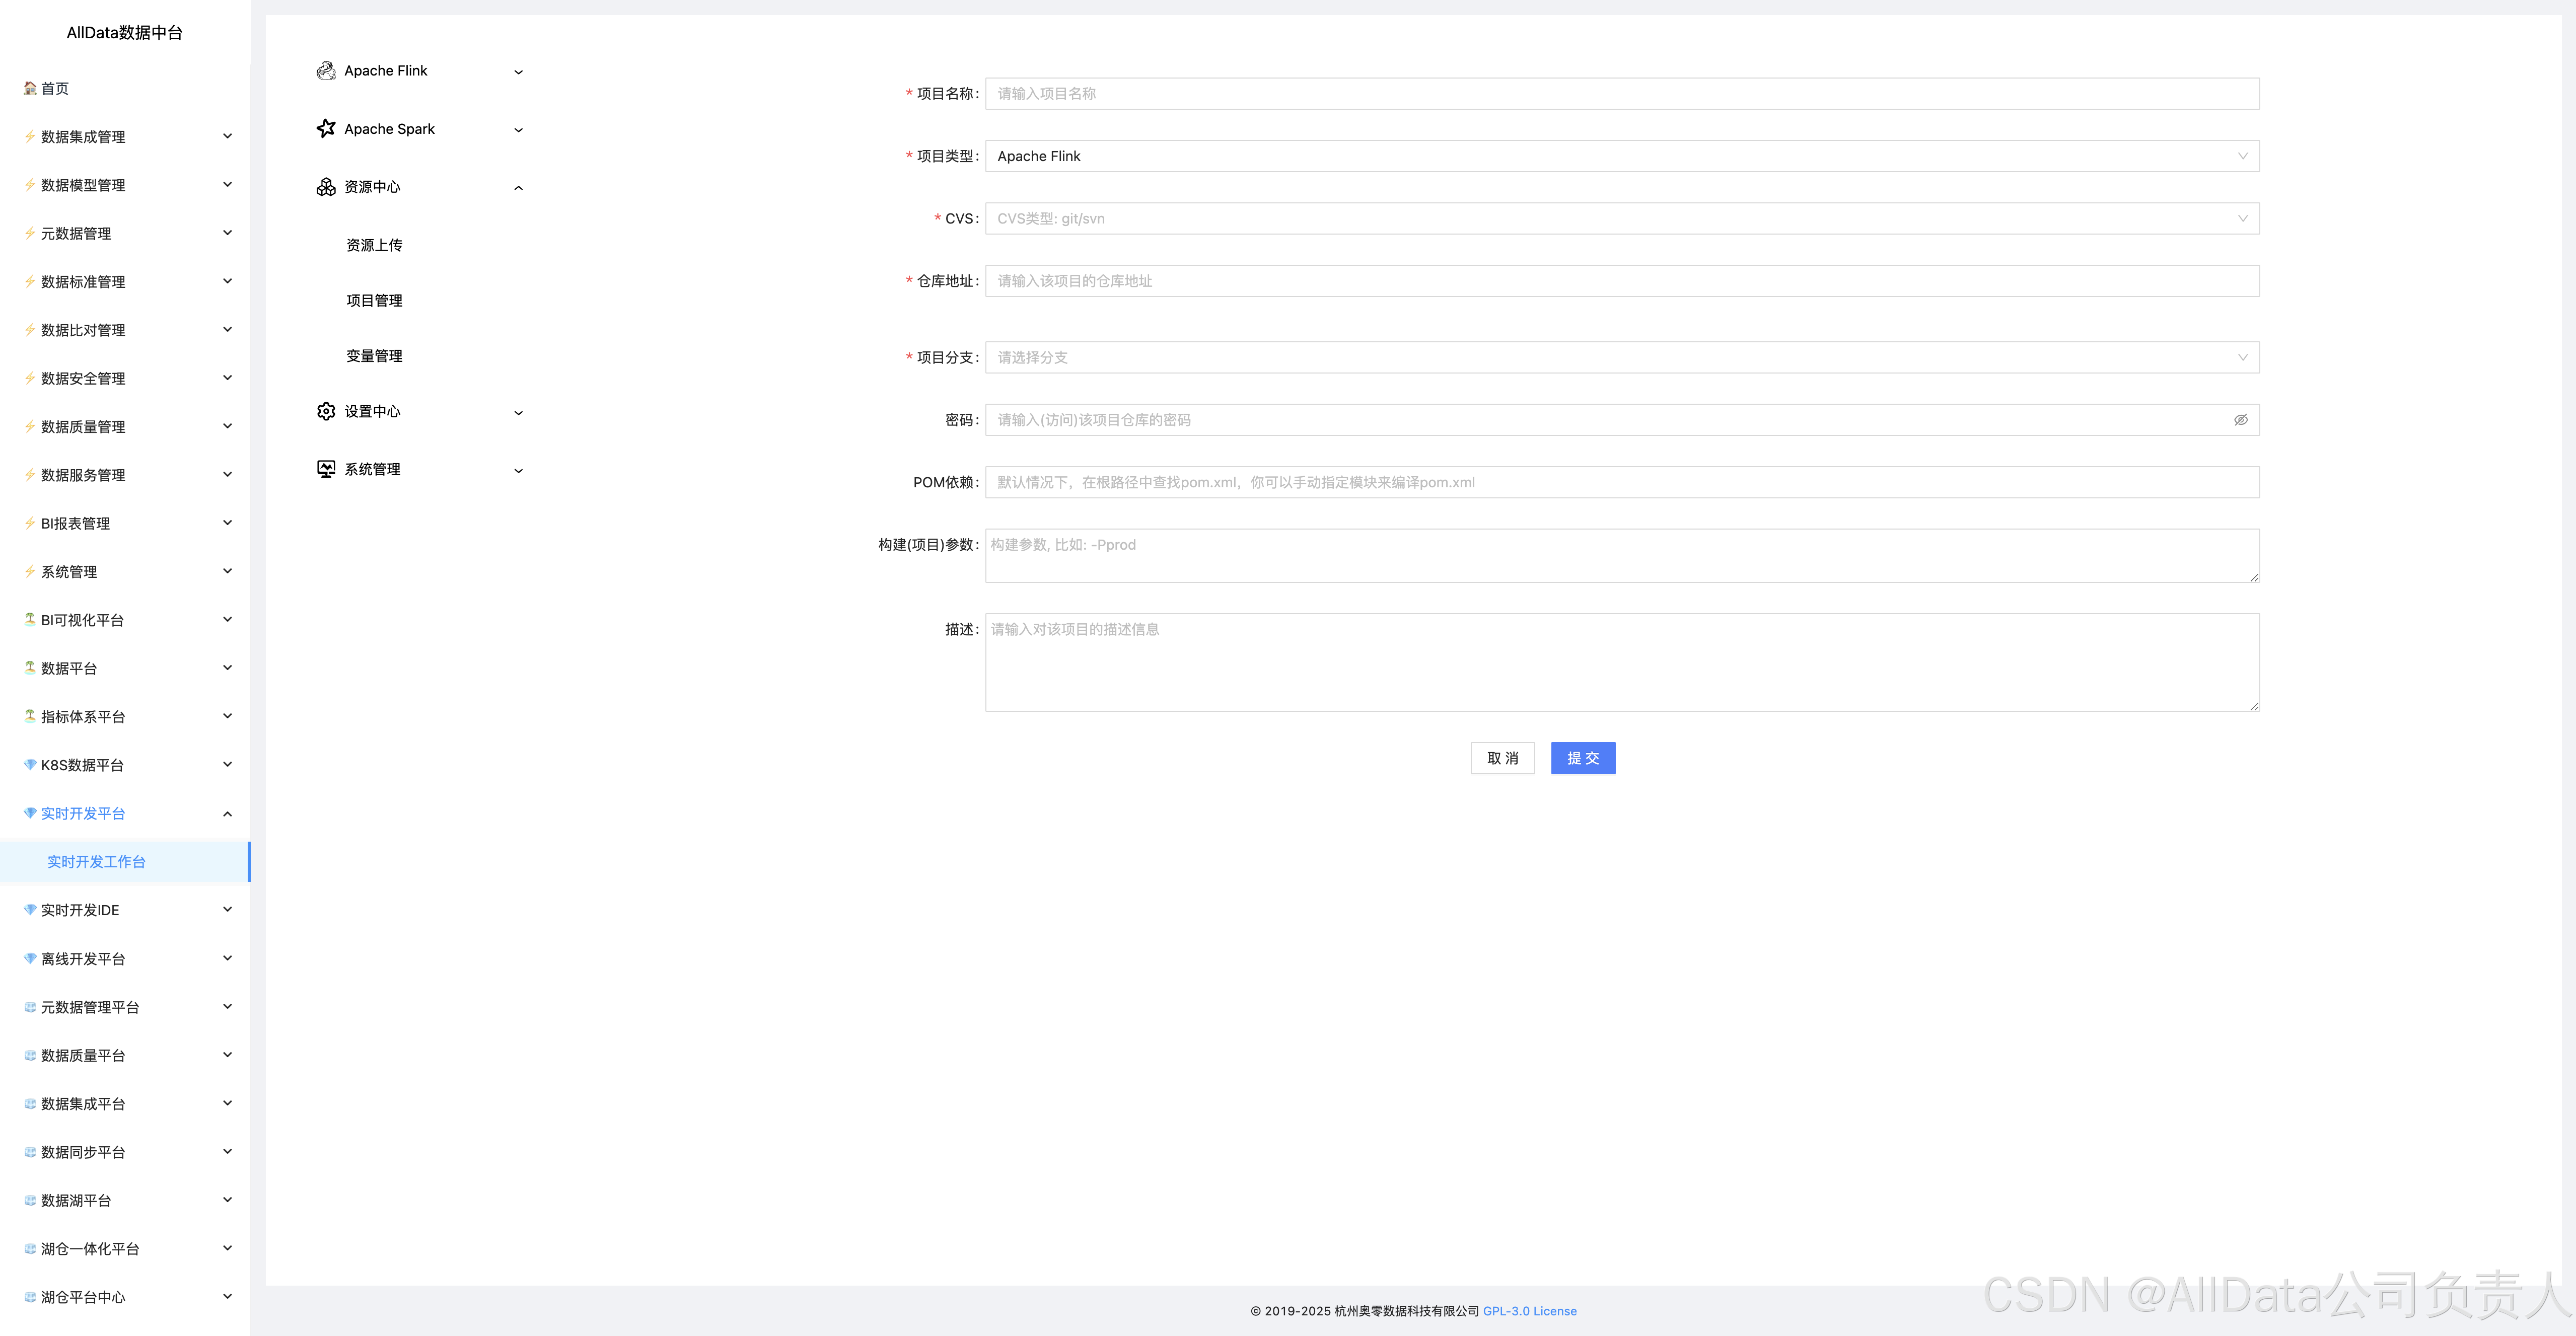Click the Apache Spark star icon
This screenshot has height=1336, width=2576.
[326, 129]
